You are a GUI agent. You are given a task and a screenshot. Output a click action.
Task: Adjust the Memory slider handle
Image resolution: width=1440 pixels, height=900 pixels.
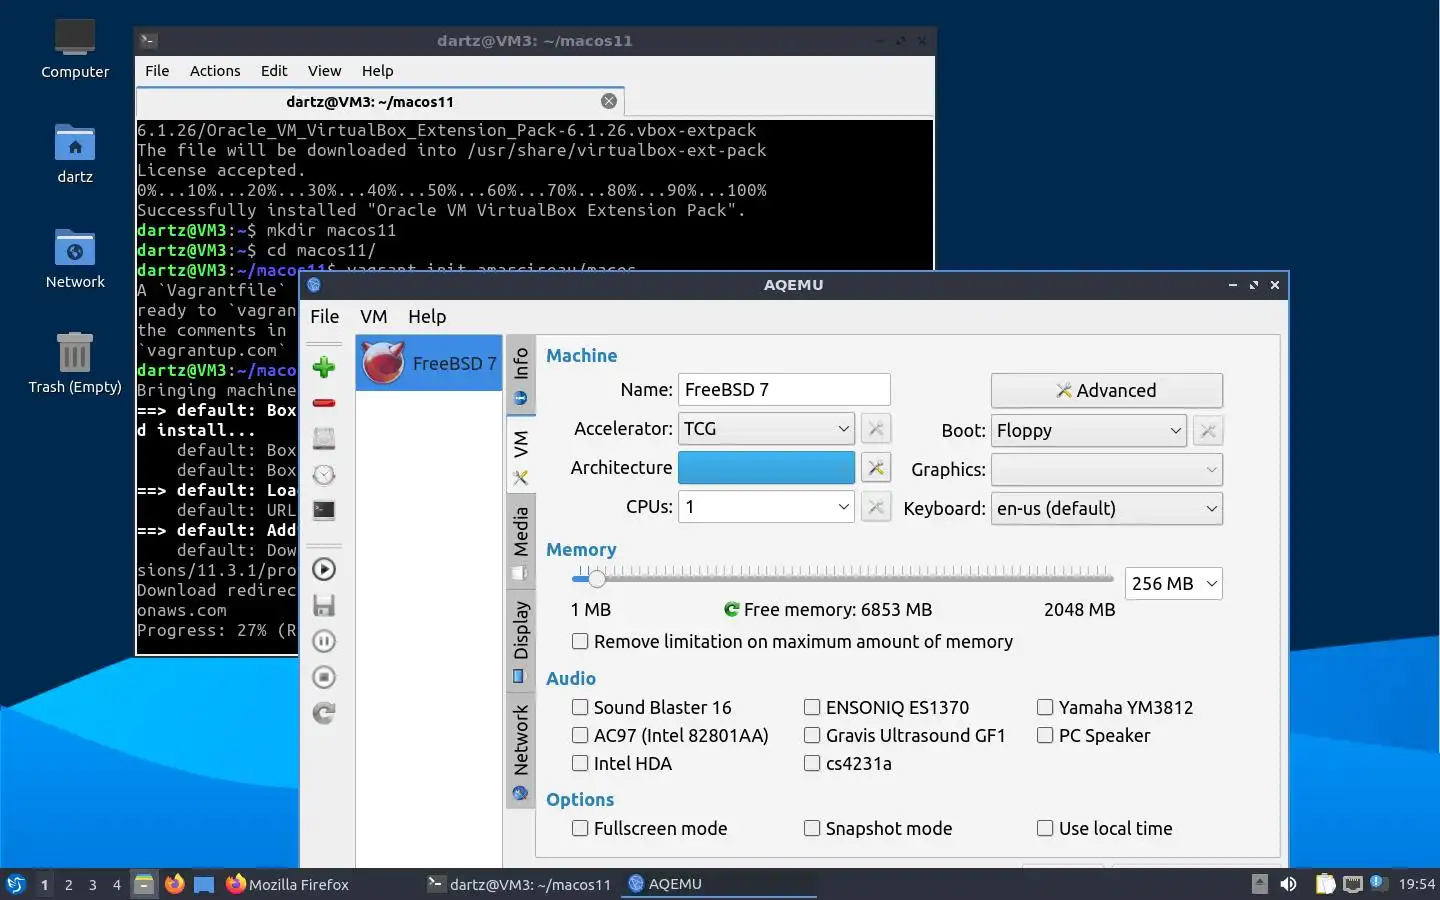pyautogui.click(x=596, y=578)
